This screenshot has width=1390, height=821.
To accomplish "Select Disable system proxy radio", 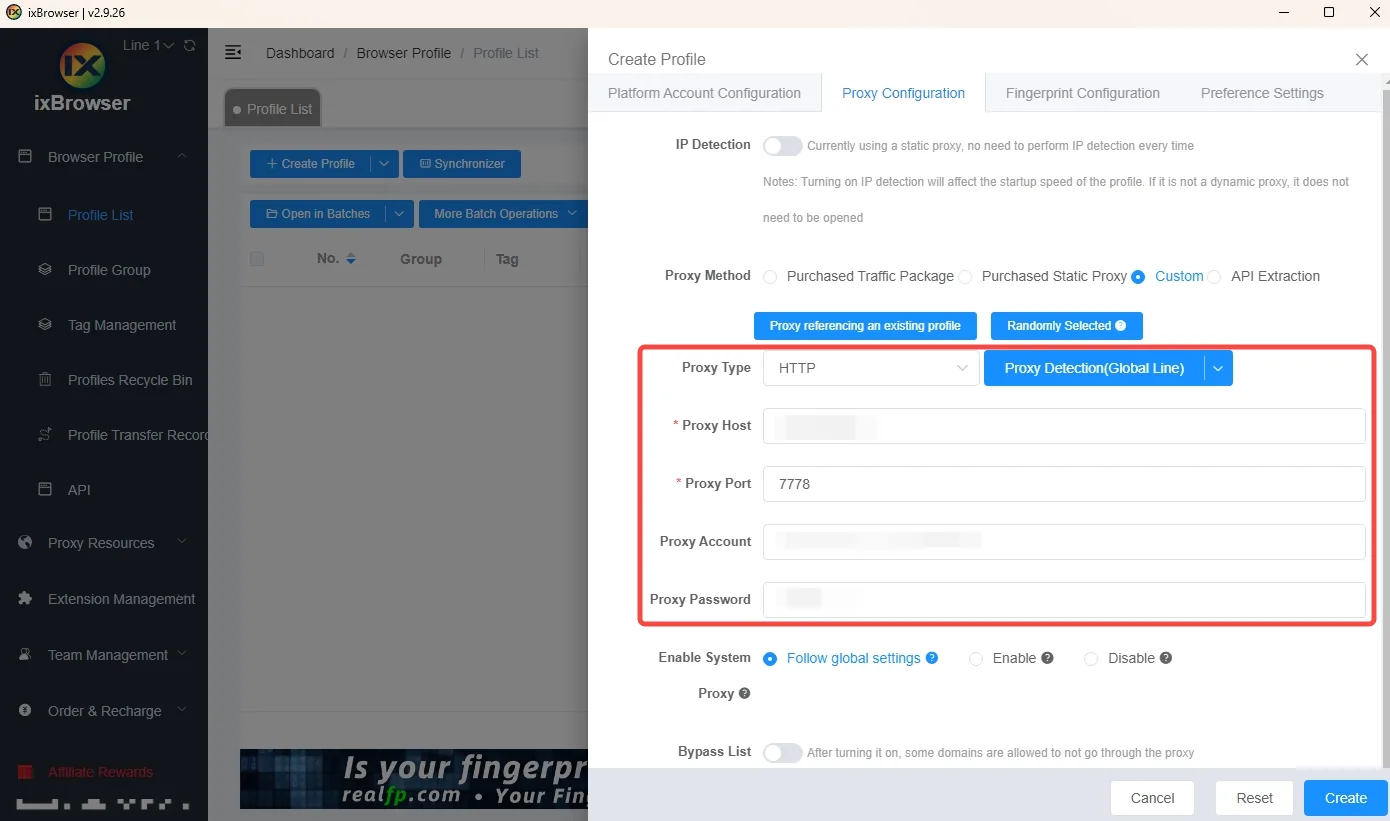I will [1091, 659].
